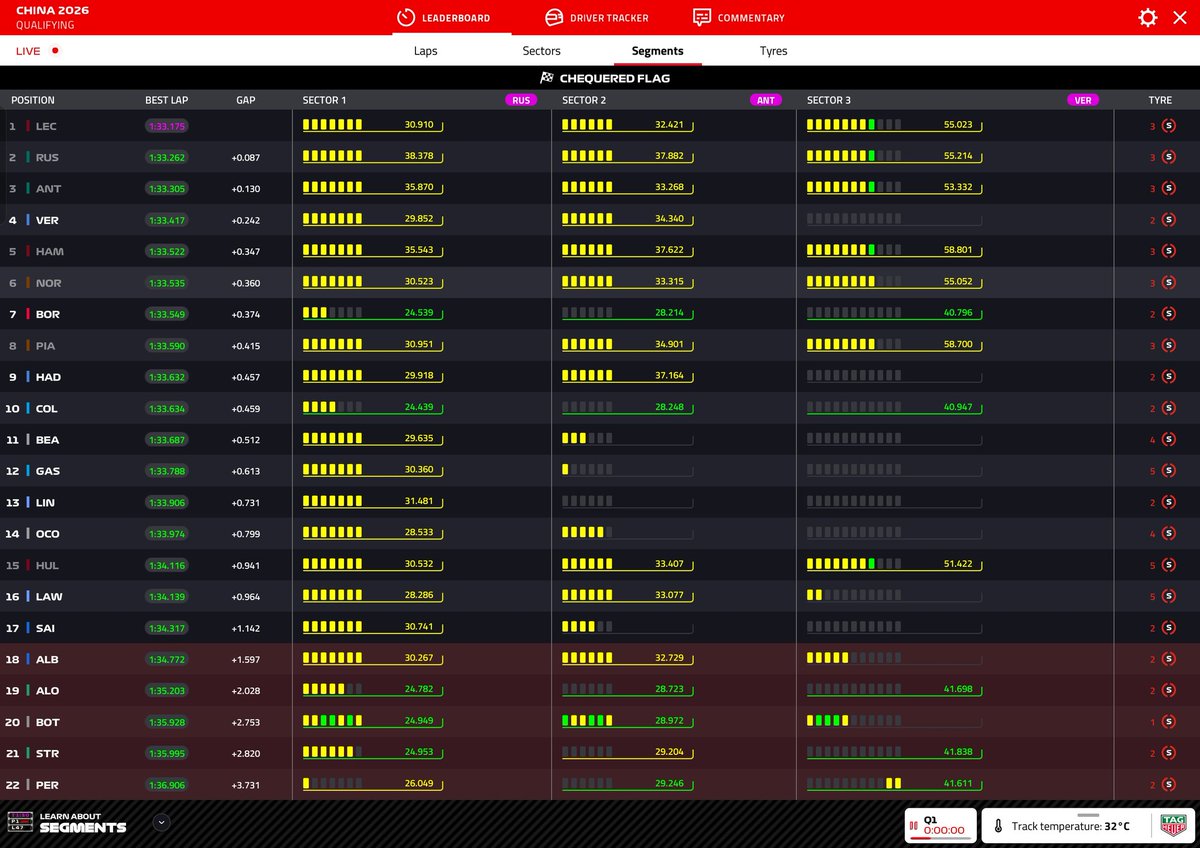Click LAW soft tyre icon
This screenshot has width=1200, height=848.
[x=1168, y=597]
